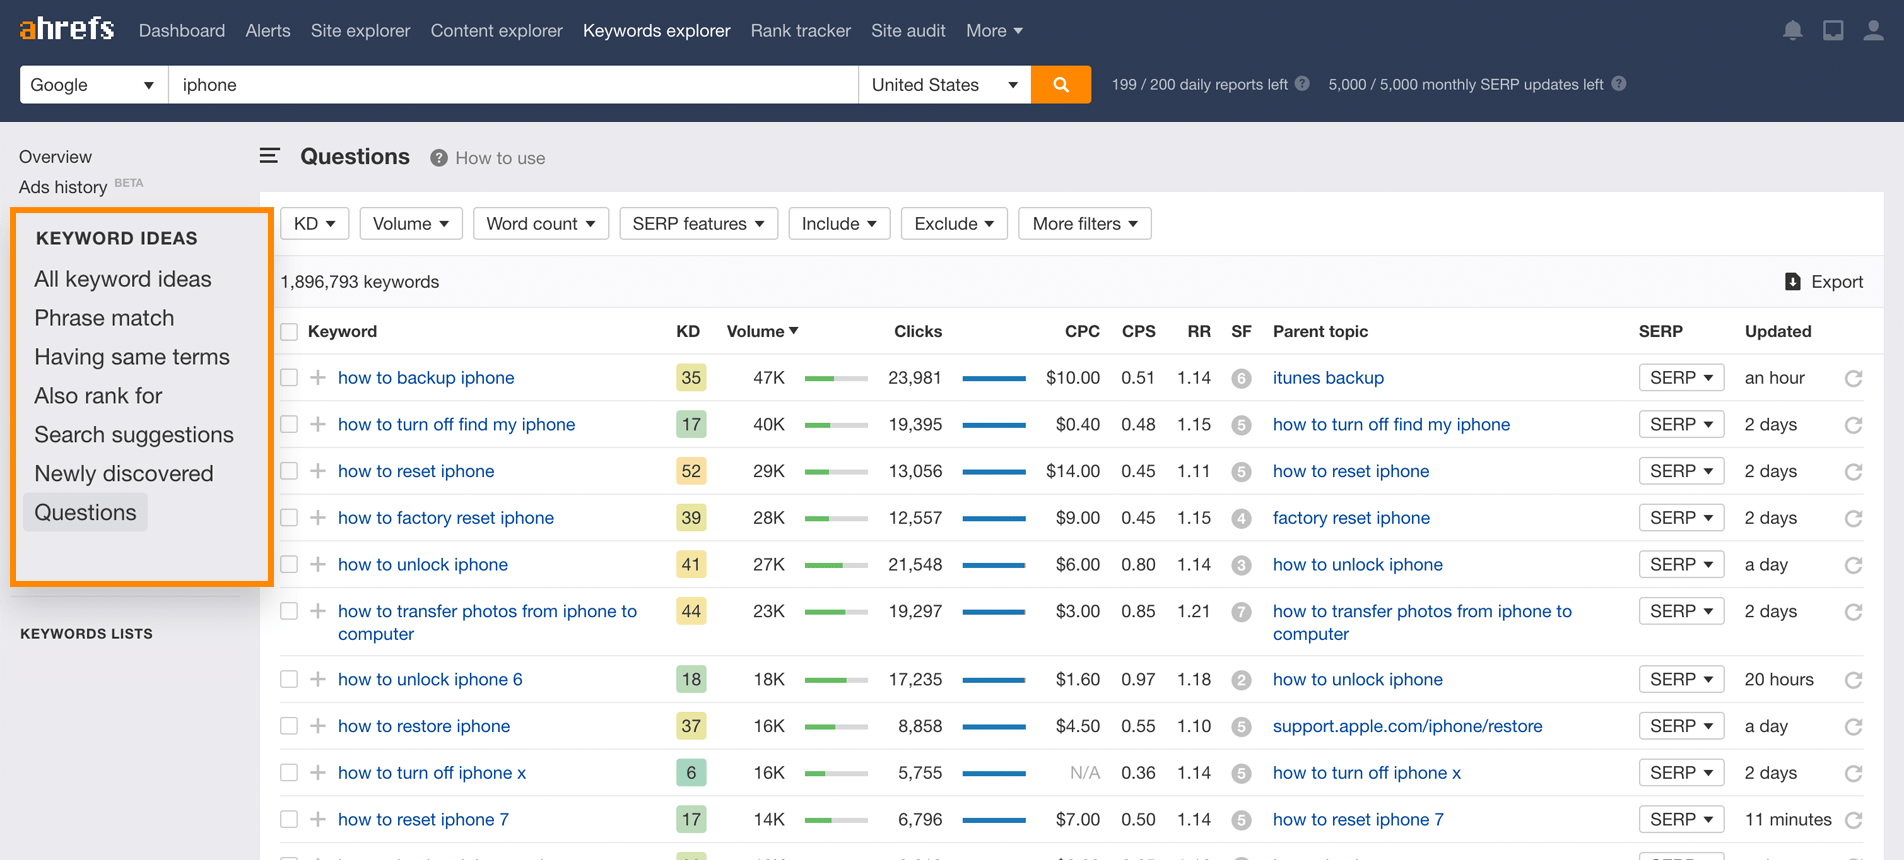
Task: Sort by the Volume column header
Action: point(762,331)
